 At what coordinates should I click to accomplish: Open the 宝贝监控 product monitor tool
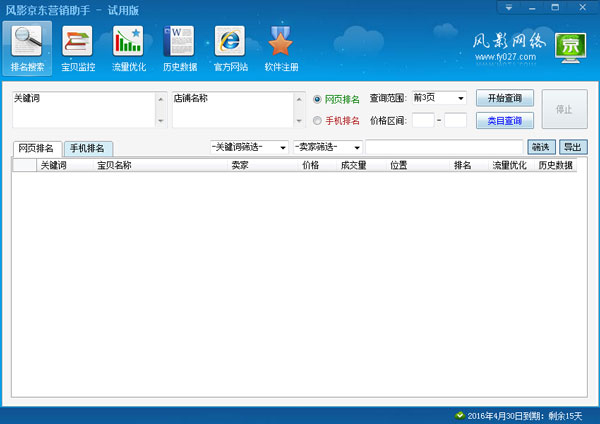pyautogui.click(x=78, y=48)
